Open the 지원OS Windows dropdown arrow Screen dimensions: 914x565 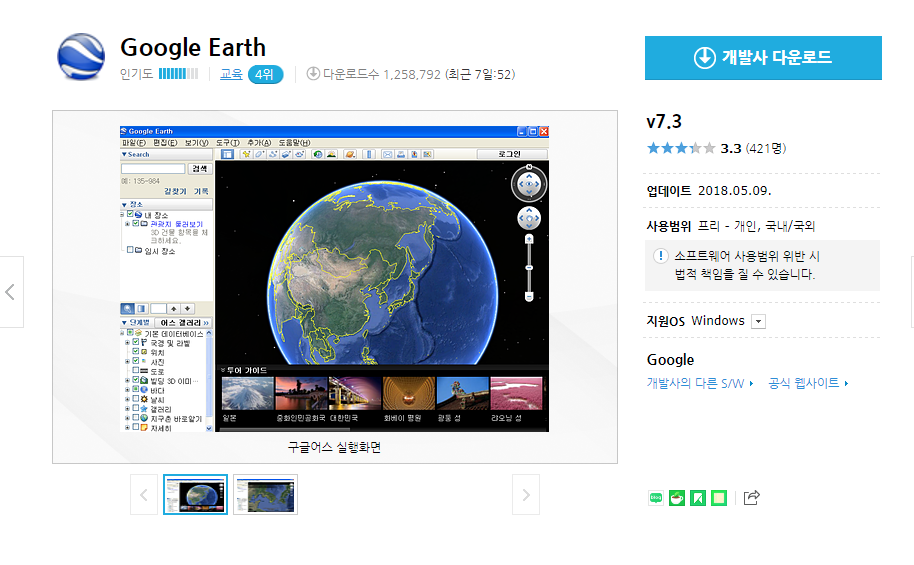point(758,321)
